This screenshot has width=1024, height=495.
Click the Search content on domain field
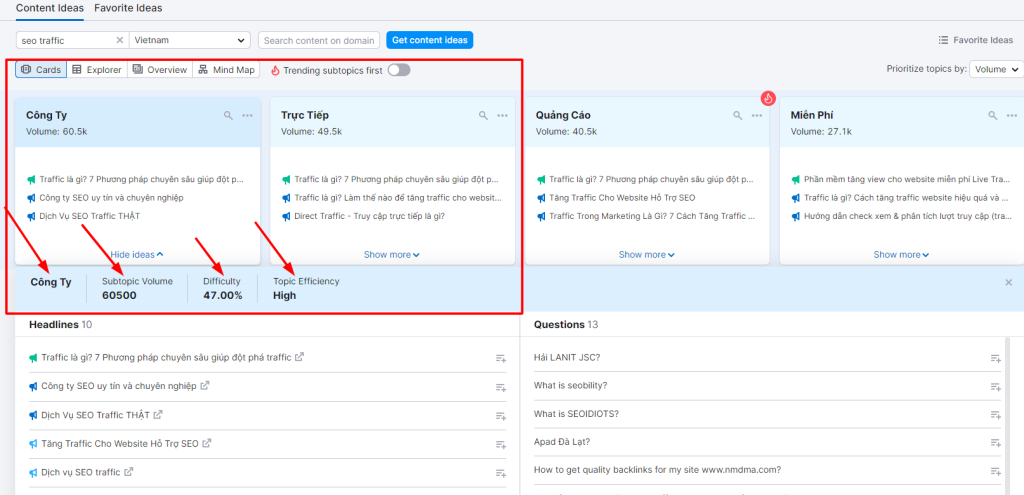point(319,41)
